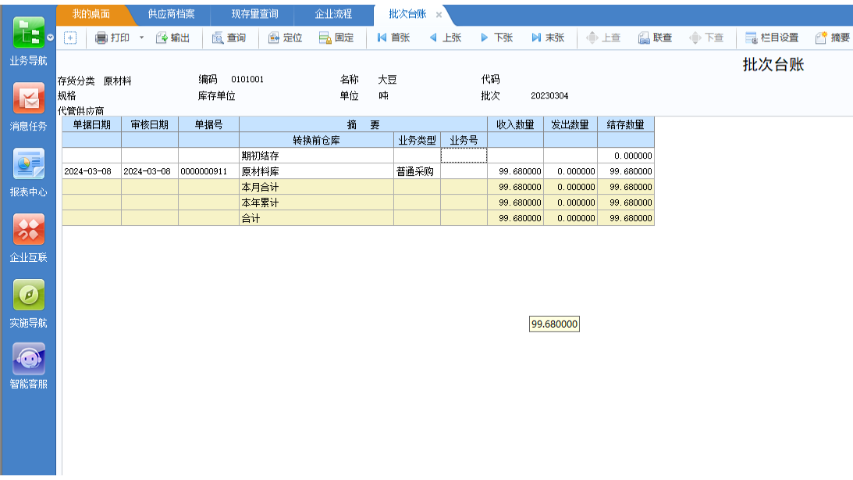Switch to the 企业流程 tab
The image size is (853, 480).
tap(333, 14)
